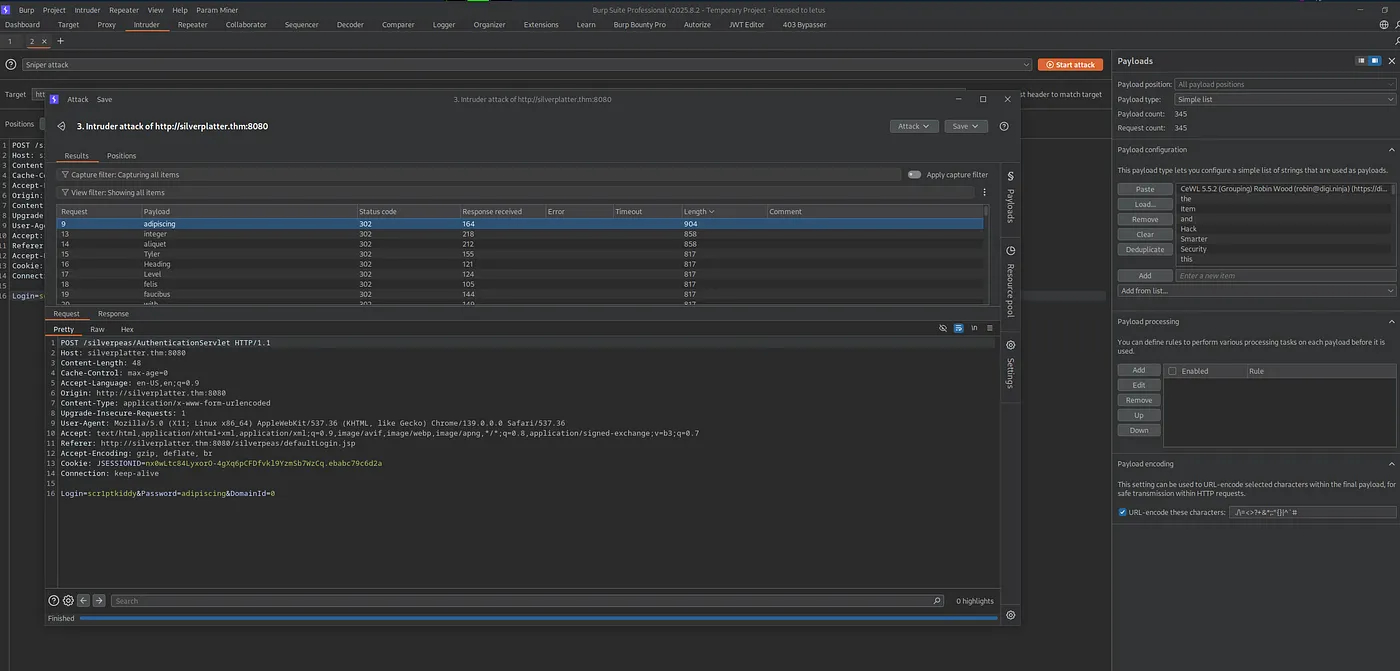Open the Attack dropdown button in attack window

[x=914, y=126]
